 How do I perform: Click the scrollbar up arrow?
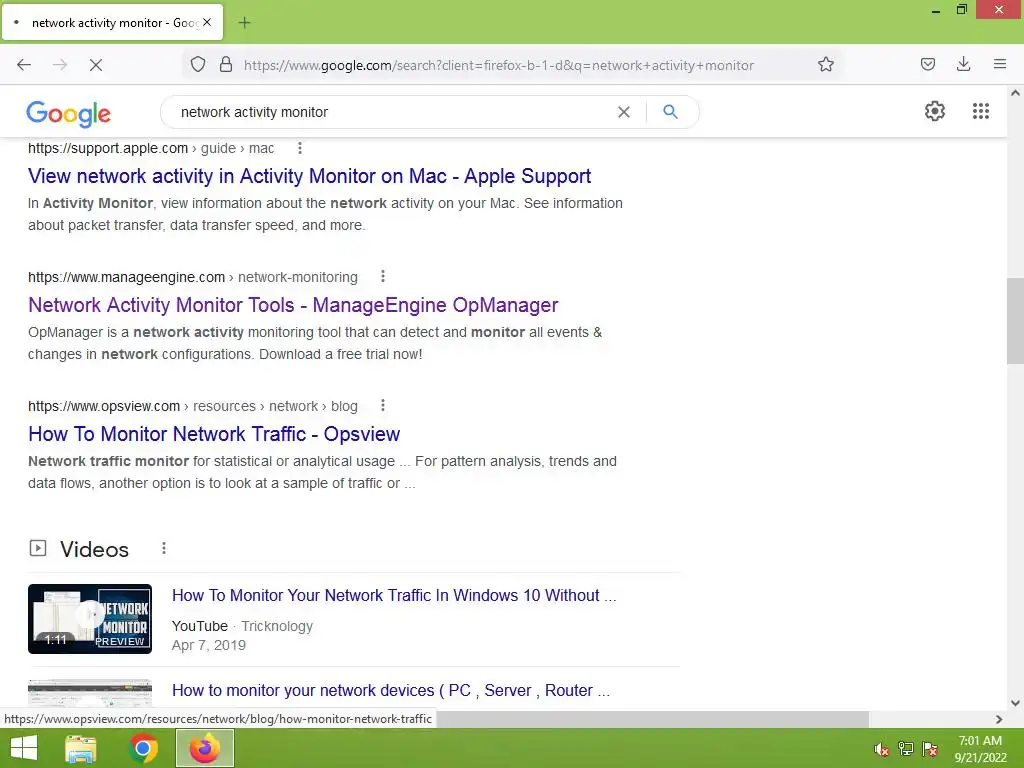pos(1015,93)
